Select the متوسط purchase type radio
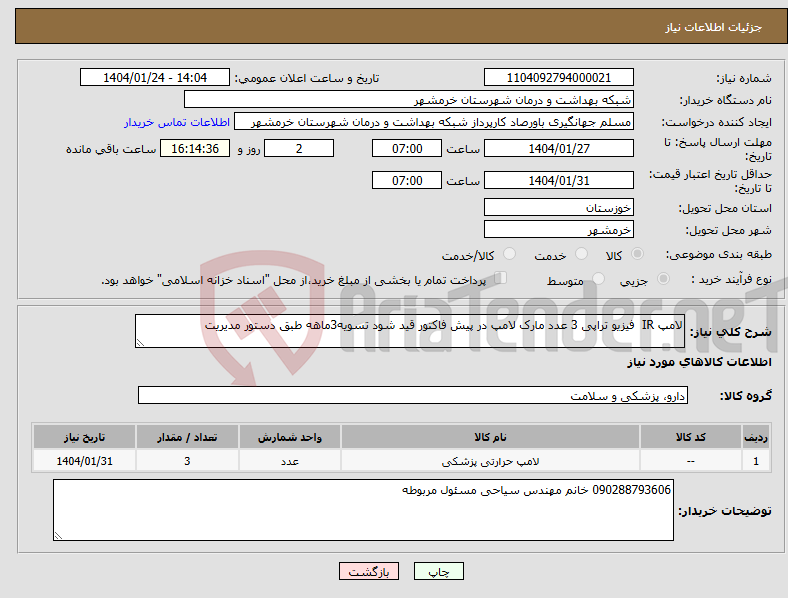The image size is (788, 598). coord(598,279)
